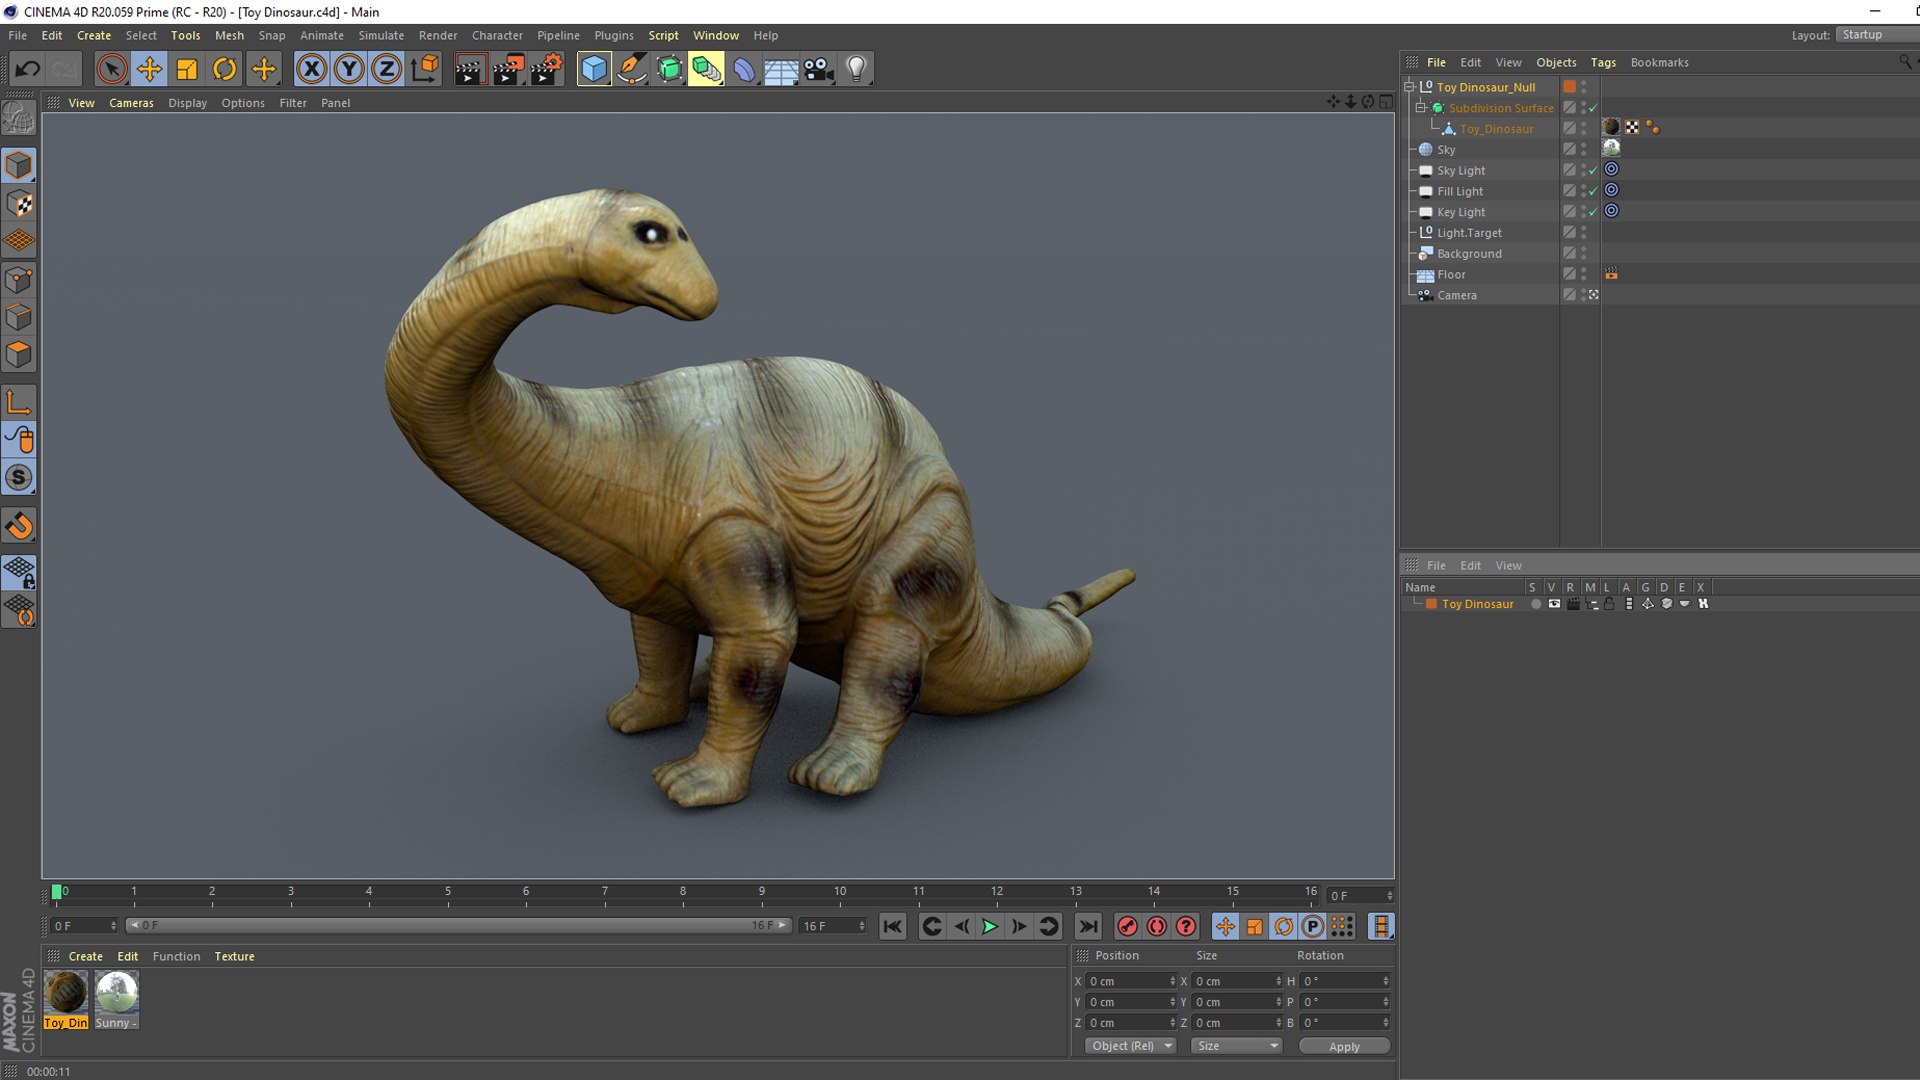This screenshot has width=1920, height=1080.
Task: Click Record Active Objects button
Action: tap(1127, 927)
